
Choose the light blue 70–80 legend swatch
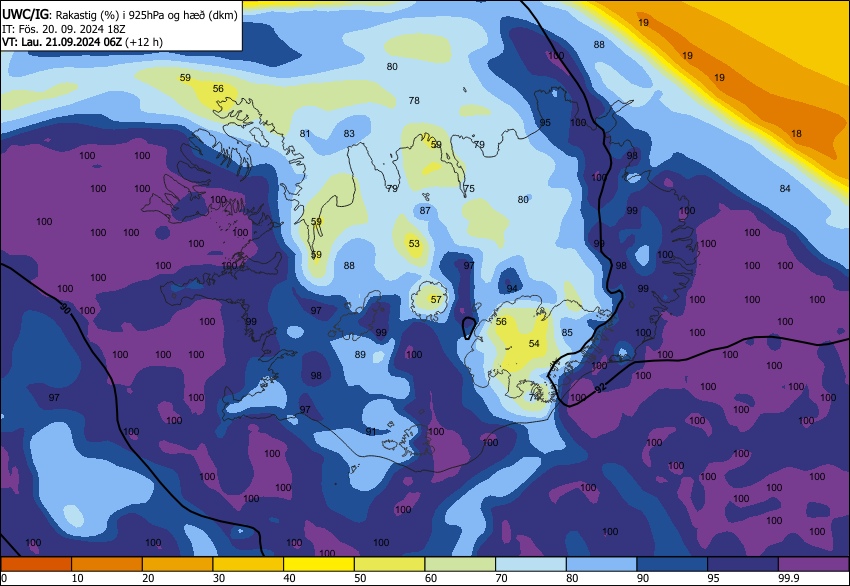point(531,564)
